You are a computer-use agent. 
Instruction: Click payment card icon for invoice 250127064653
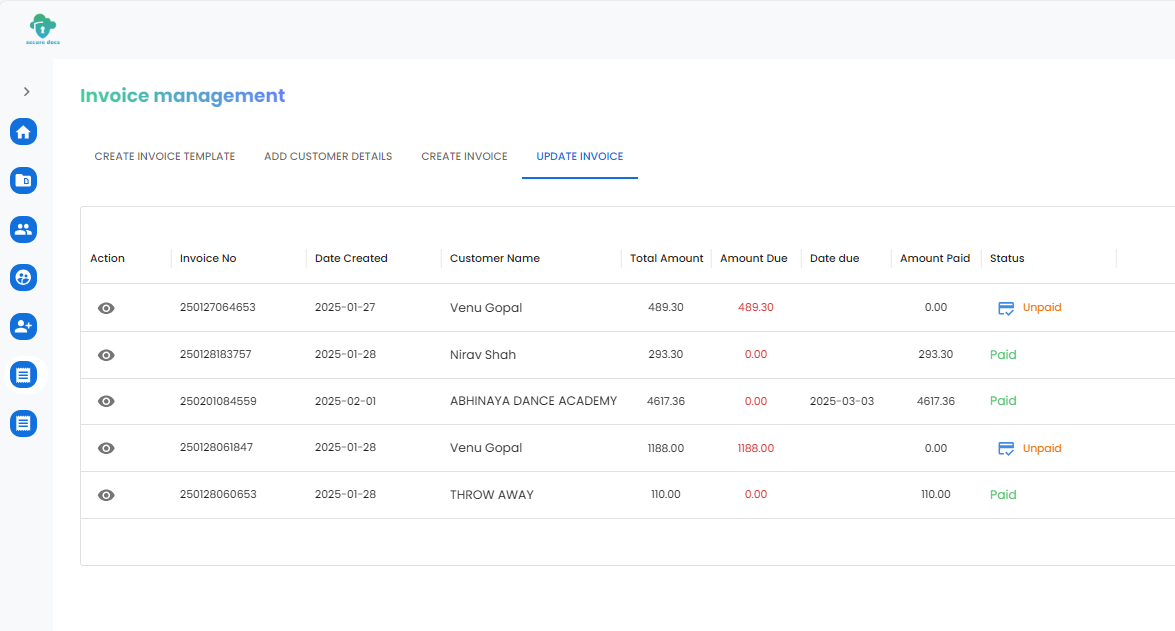1006,308
